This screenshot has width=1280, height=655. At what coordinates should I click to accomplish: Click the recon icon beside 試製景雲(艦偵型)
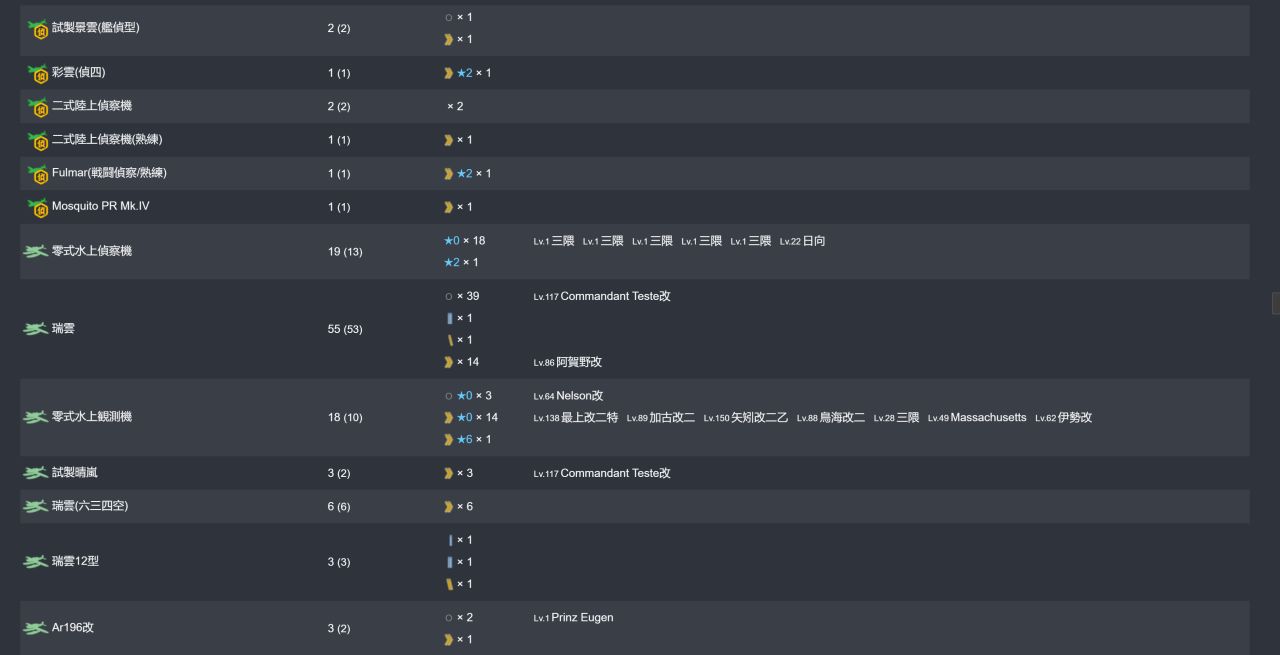(38, 30)
